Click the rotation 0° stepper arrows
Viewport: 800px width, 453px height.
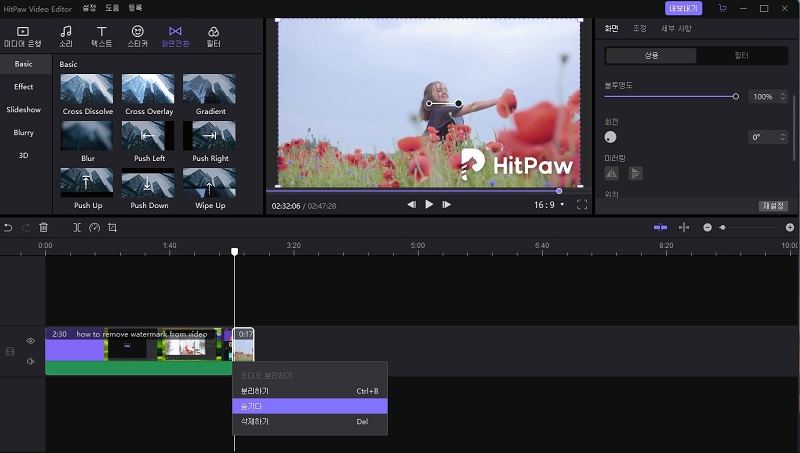782,137
